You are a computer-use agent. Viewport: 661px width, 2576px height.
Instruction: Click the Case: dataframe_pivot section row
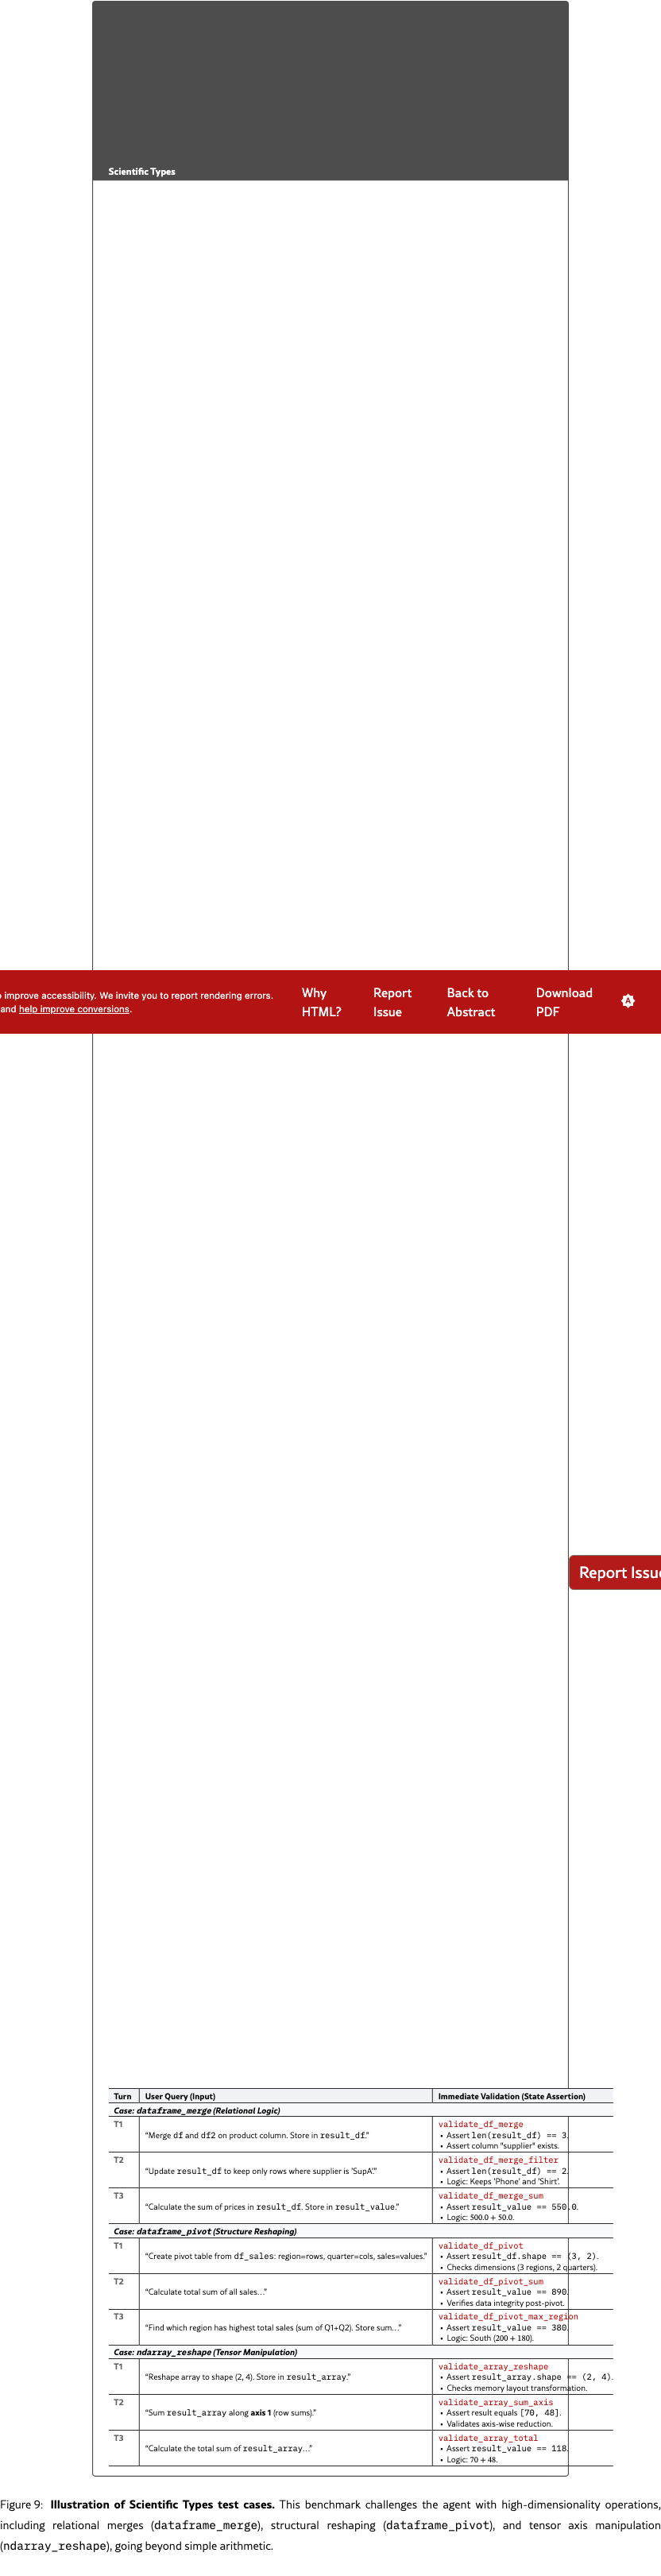tap(205, 2231)
